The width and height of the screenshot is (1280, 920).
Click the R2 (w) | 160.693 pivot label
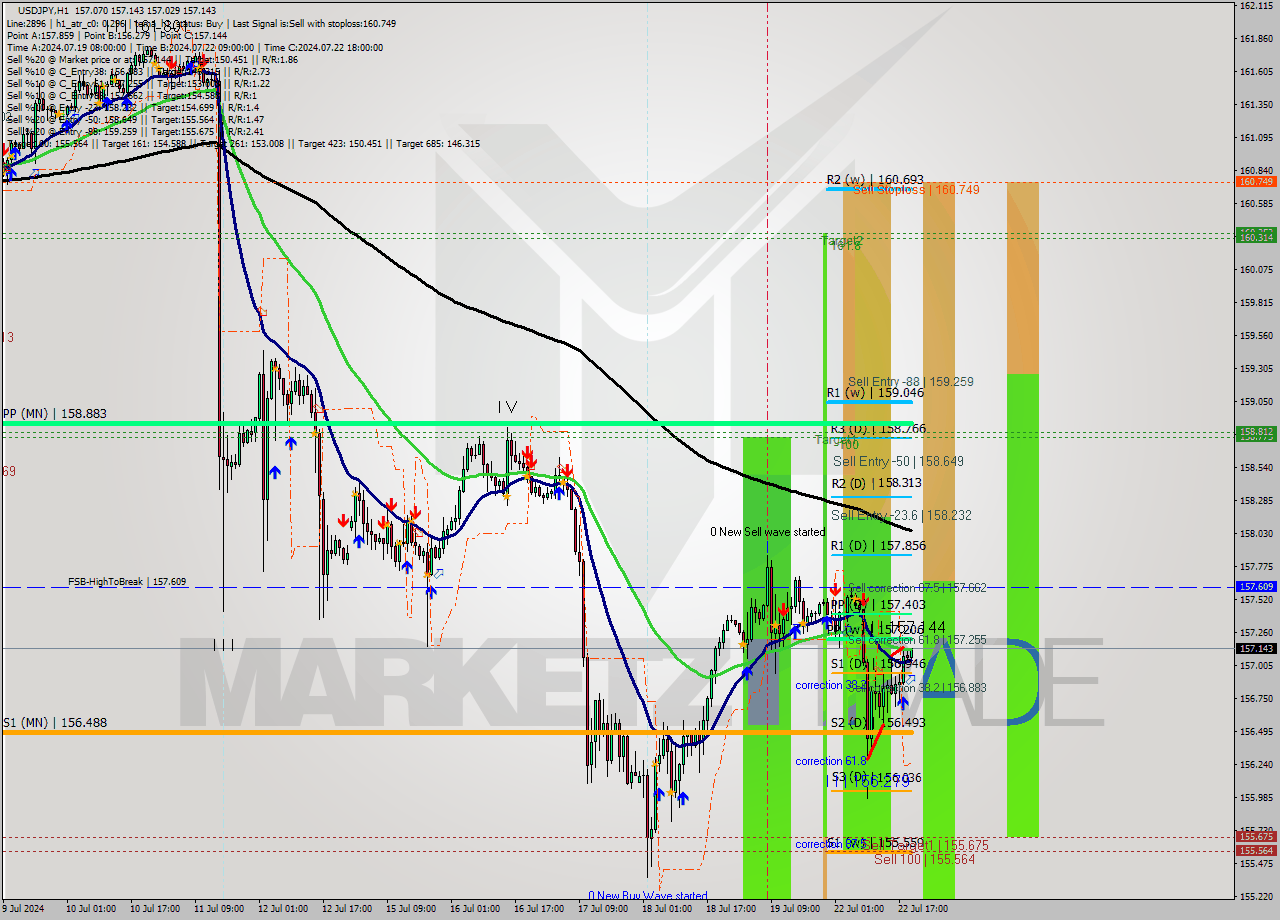coord(875,180)
